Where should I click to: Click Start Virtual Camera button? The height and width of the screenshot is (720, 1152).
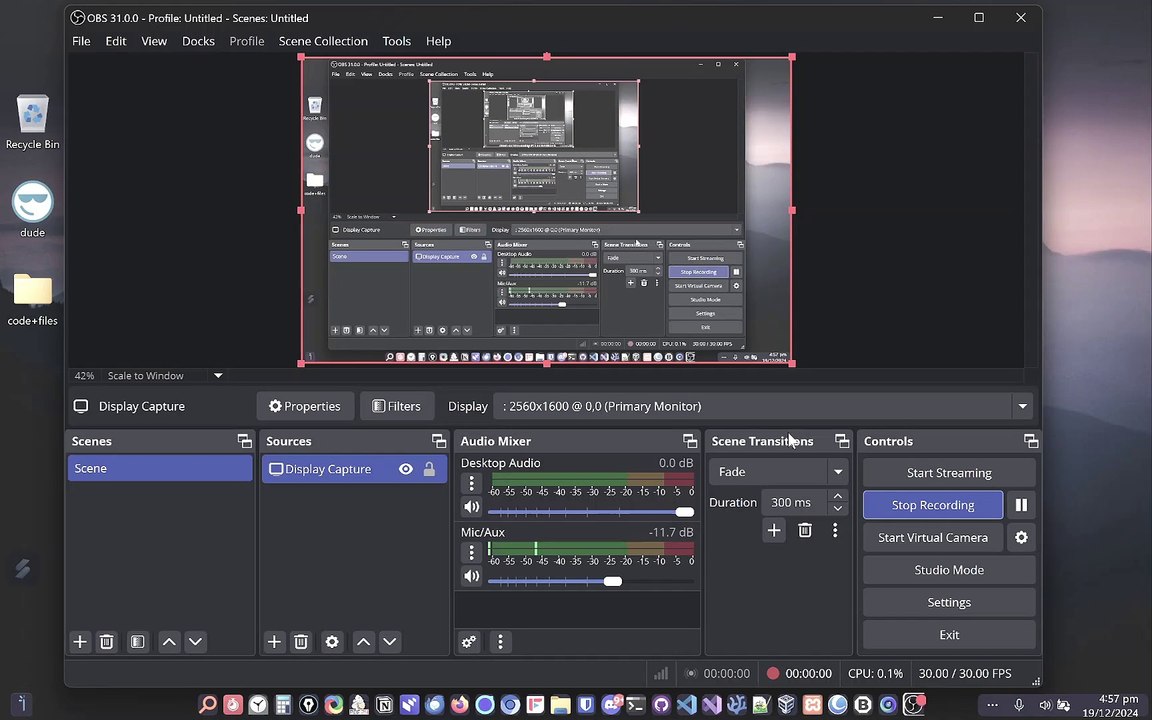point(933,537)
